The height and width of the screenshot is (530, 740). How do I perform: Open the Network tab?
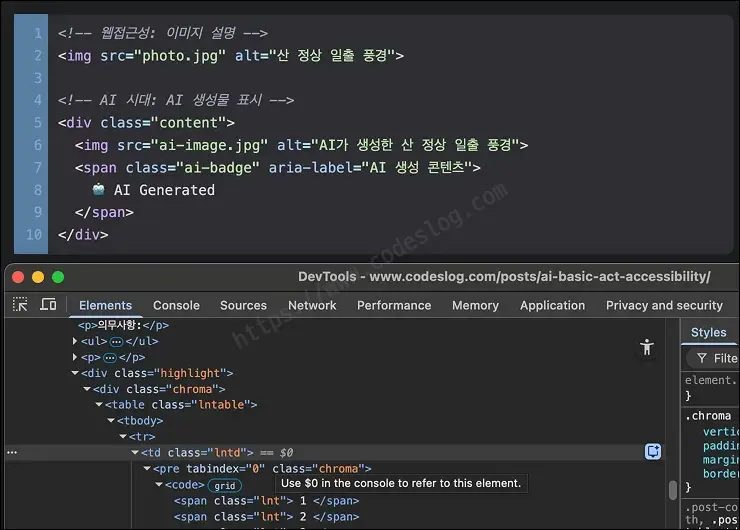pos(312,305)
